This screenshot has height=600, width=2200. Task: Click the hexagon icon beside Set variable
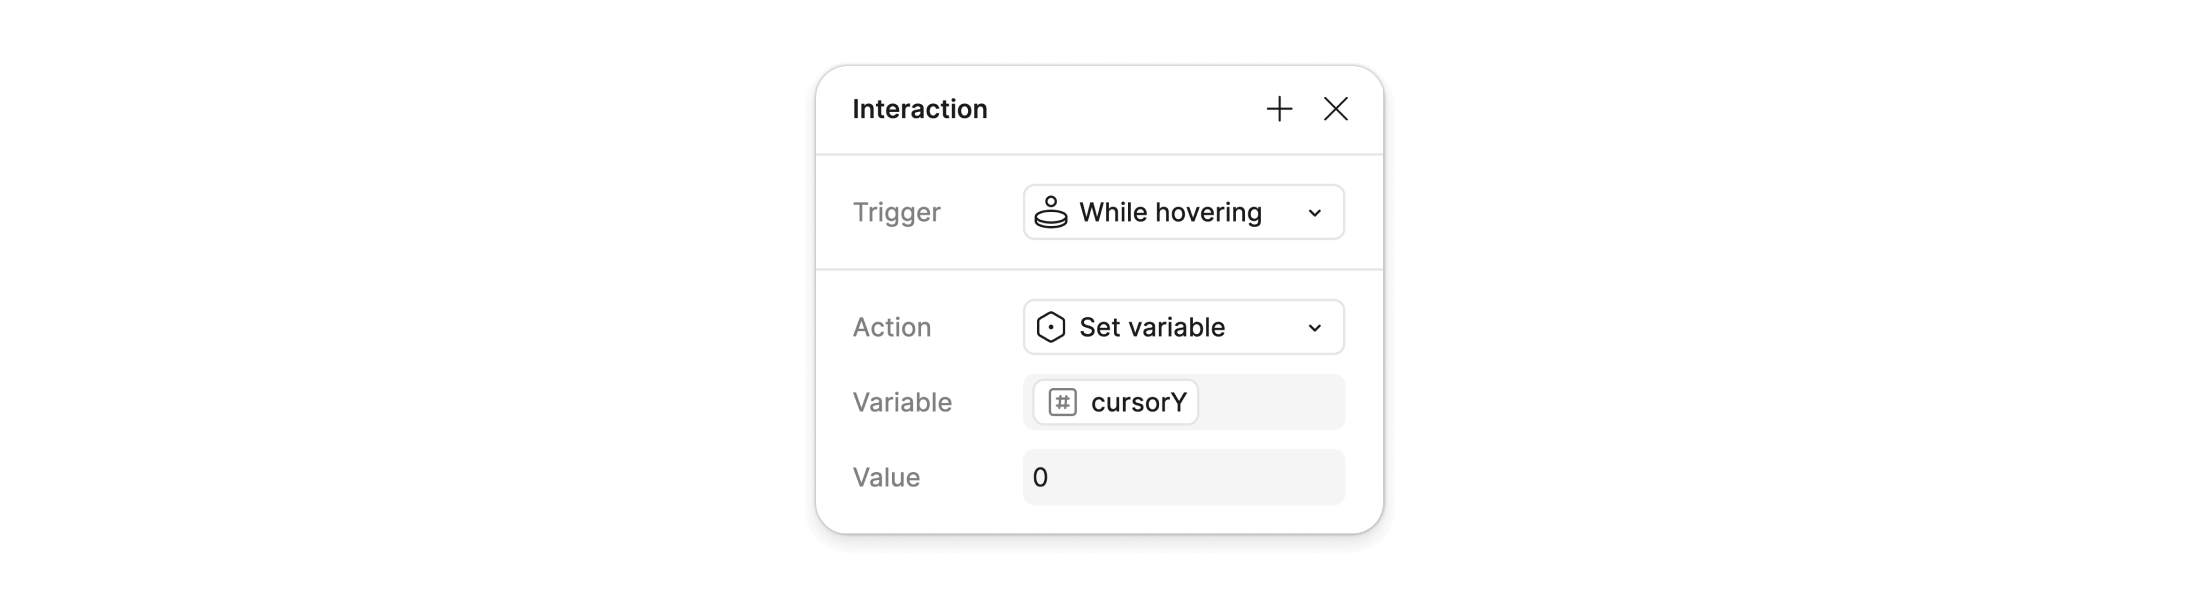(1052, 327)
